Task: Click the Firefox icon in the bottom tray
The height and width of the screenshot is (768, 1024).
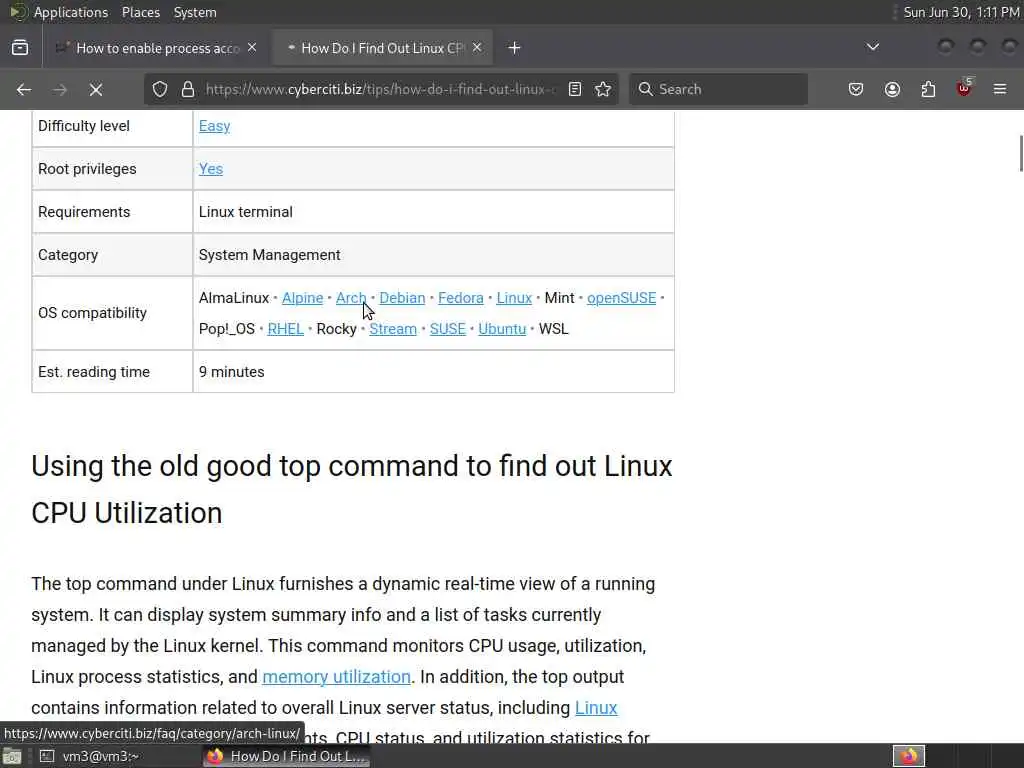Action: click(x=909, y=756)
